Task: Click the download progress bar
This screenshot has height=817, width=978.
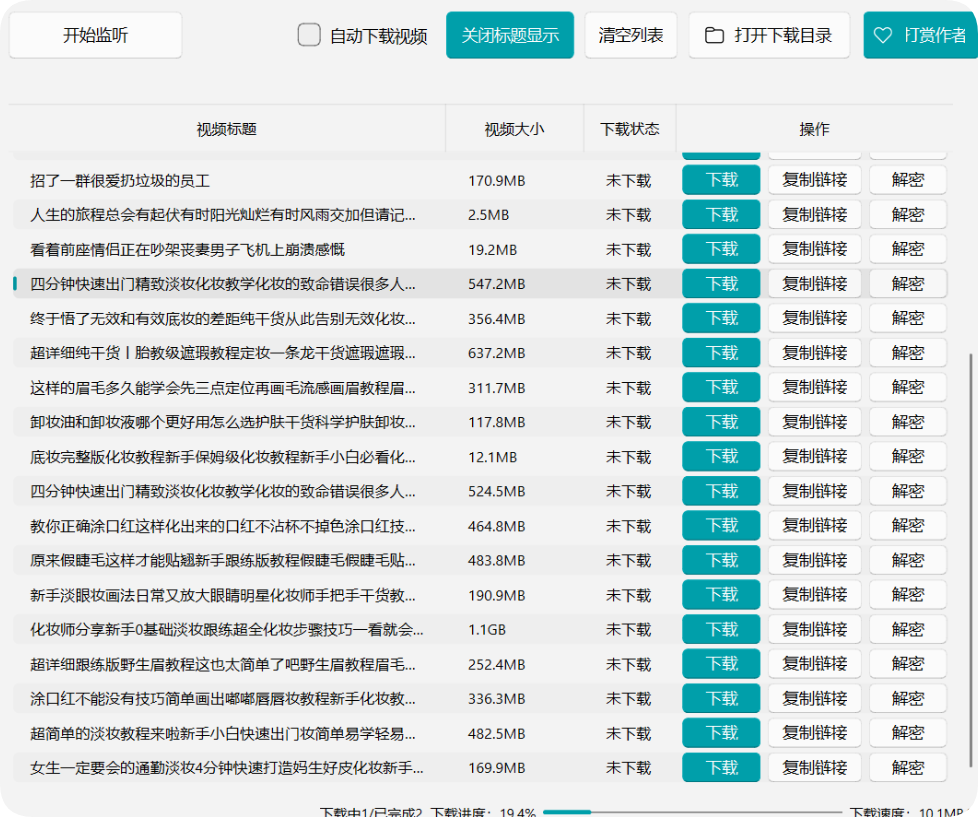Action: click(x=692, y=812)
